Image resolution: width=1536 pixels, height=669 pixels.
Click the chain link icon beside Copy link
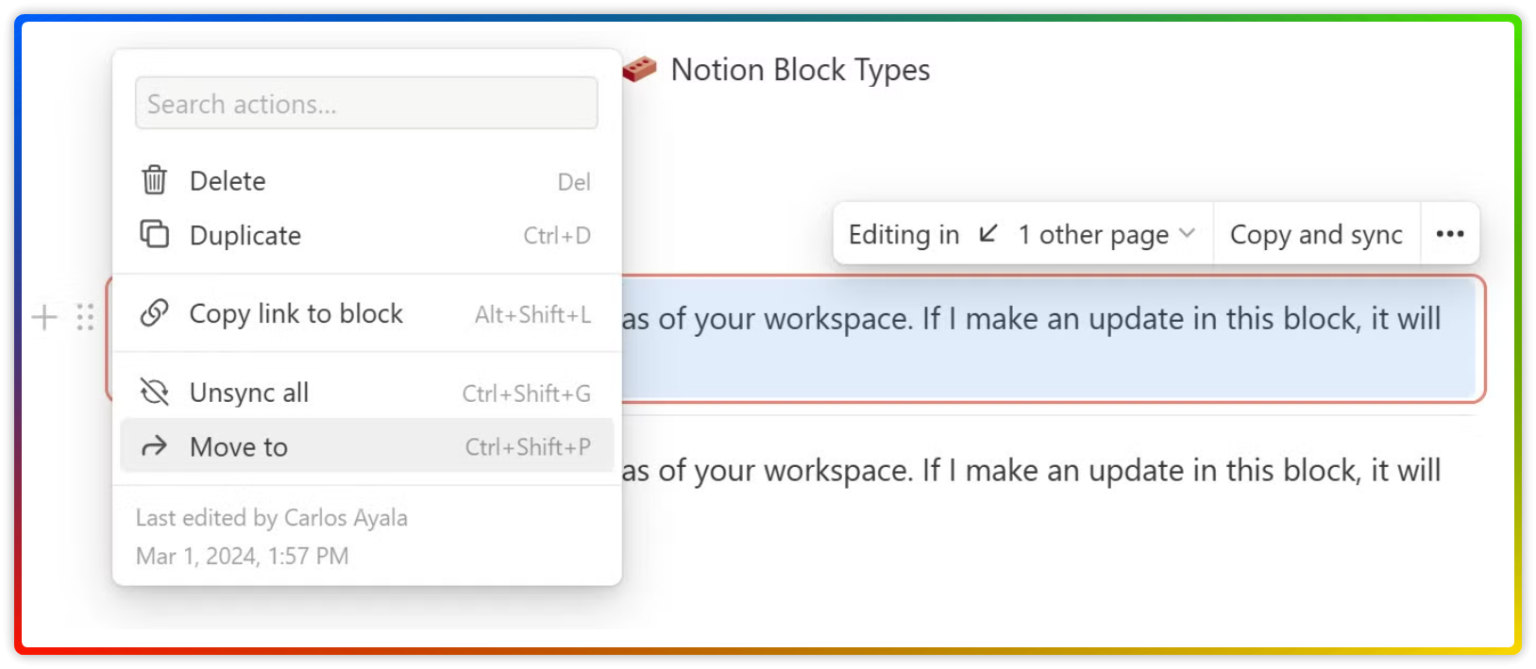[155, 313]
